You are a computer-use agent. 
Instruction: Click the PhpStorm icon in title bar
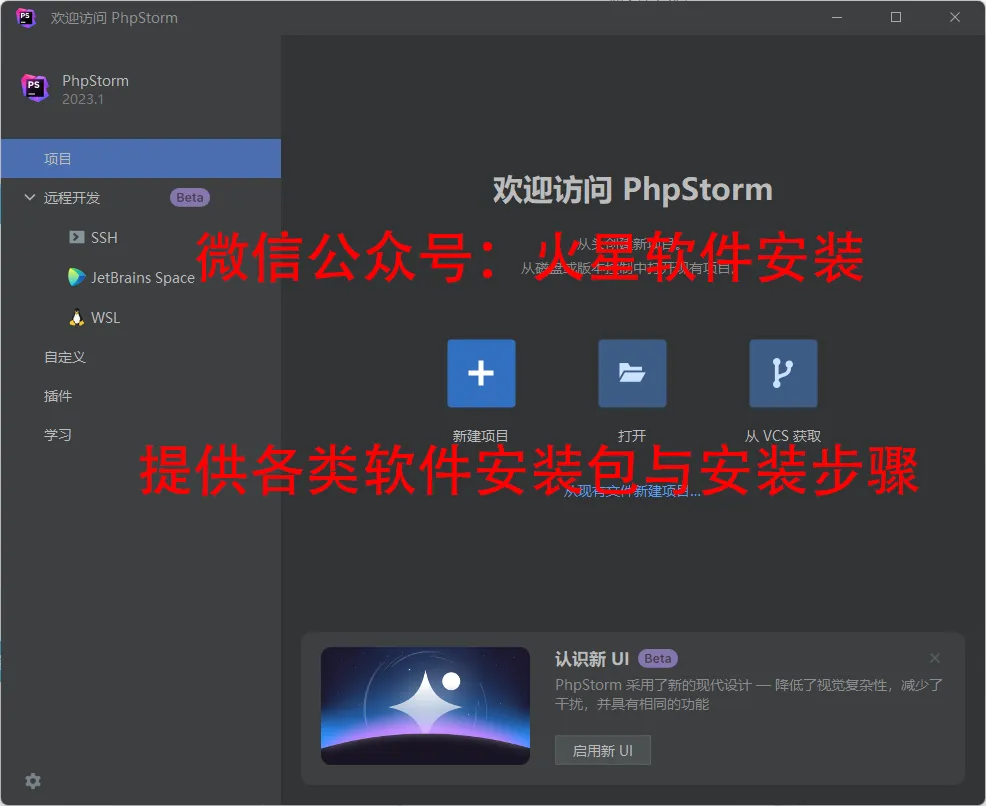click(25, 17)
